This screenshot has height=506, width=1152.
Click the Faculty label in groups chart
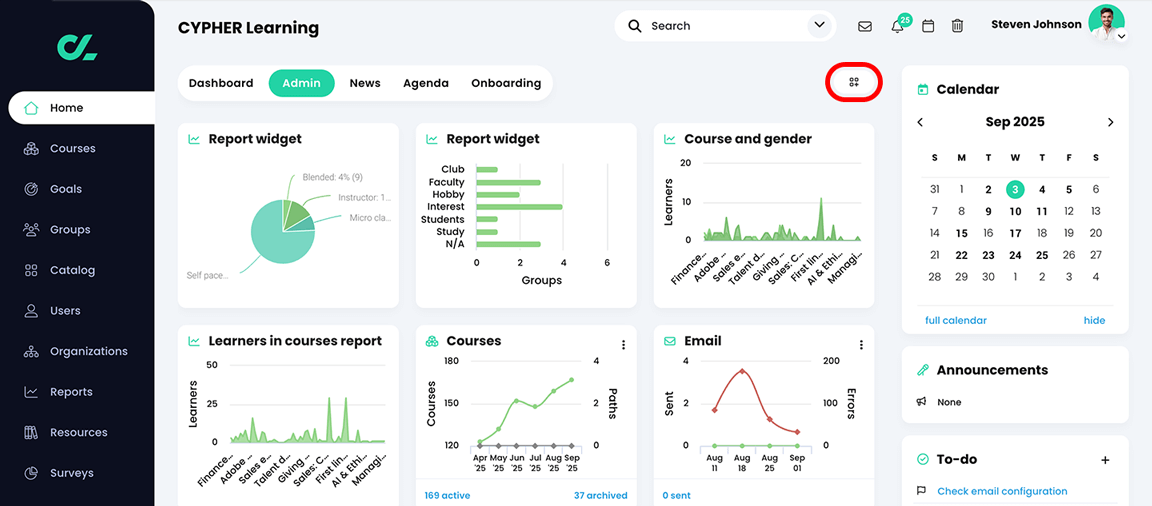click(x=447, y=182)
